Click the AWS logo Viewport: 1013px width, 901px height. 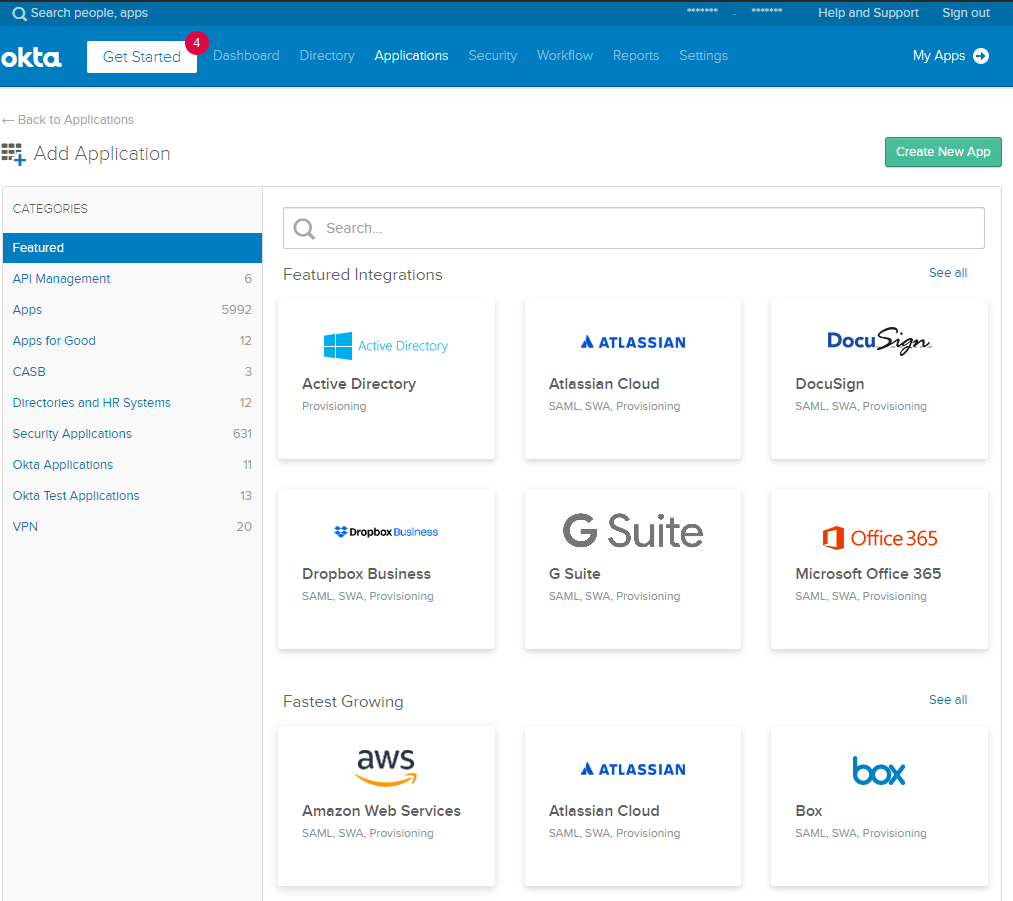point(386,767)
